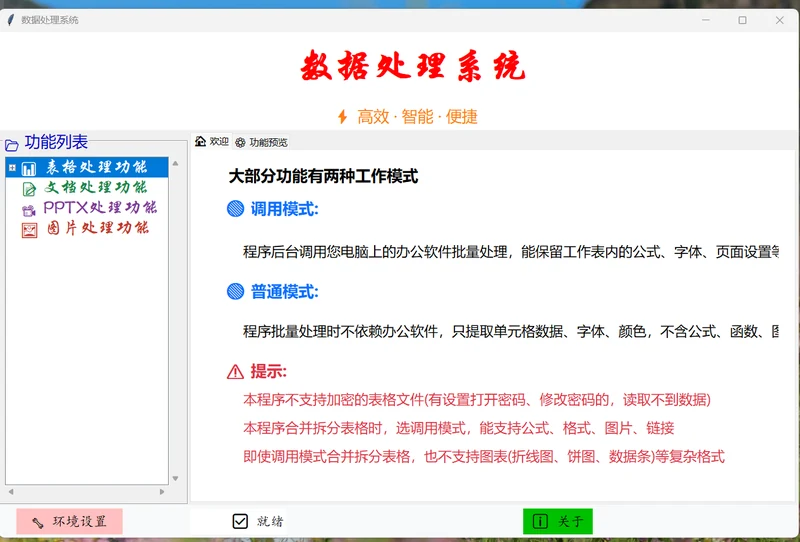
Task: Click the 普通模式: heading
Action: click(x=284, y=292)
